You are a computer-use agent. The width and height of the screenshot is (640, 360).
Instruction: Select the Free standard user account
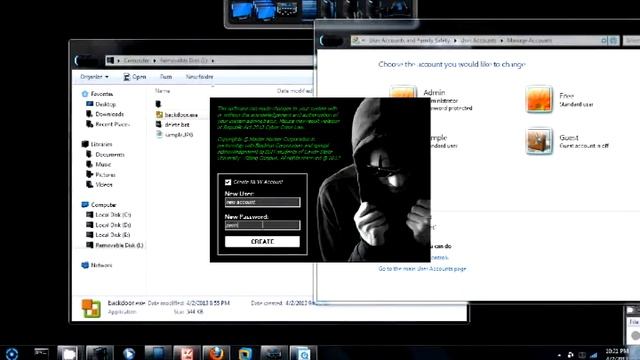(x=560, y=99)
